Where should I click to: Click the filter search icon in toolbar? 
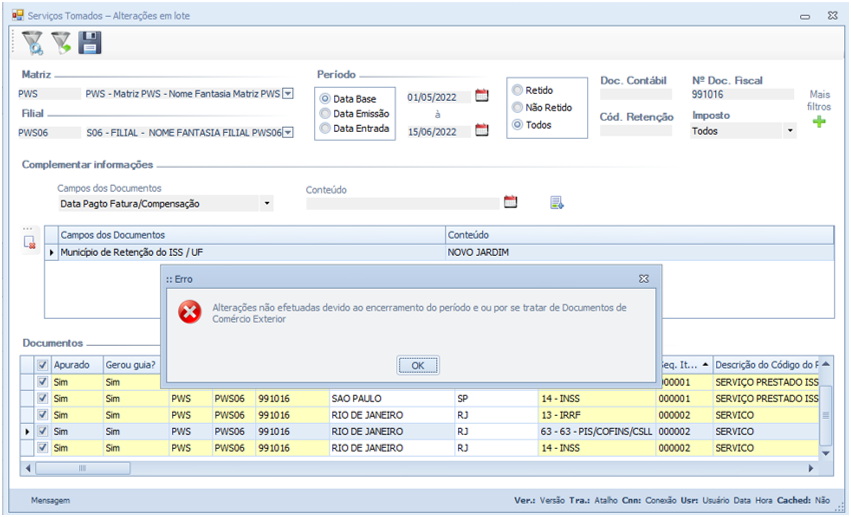pos(33,42)
